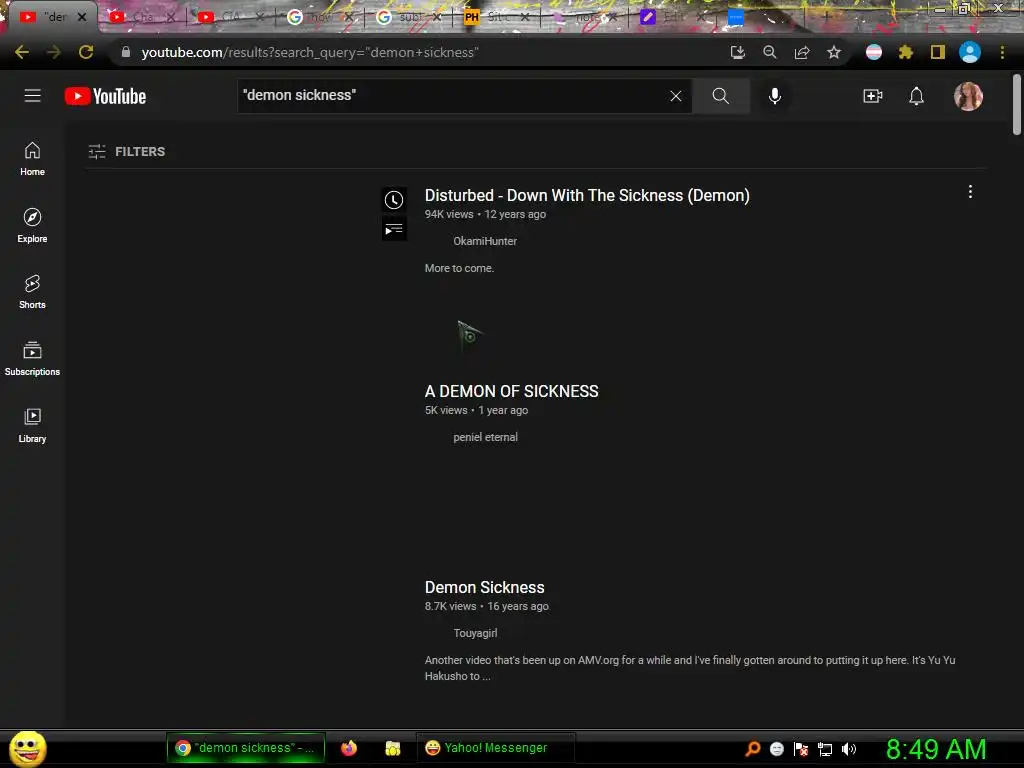
Task: Click the browser Forward arrow
Action: 54,52
